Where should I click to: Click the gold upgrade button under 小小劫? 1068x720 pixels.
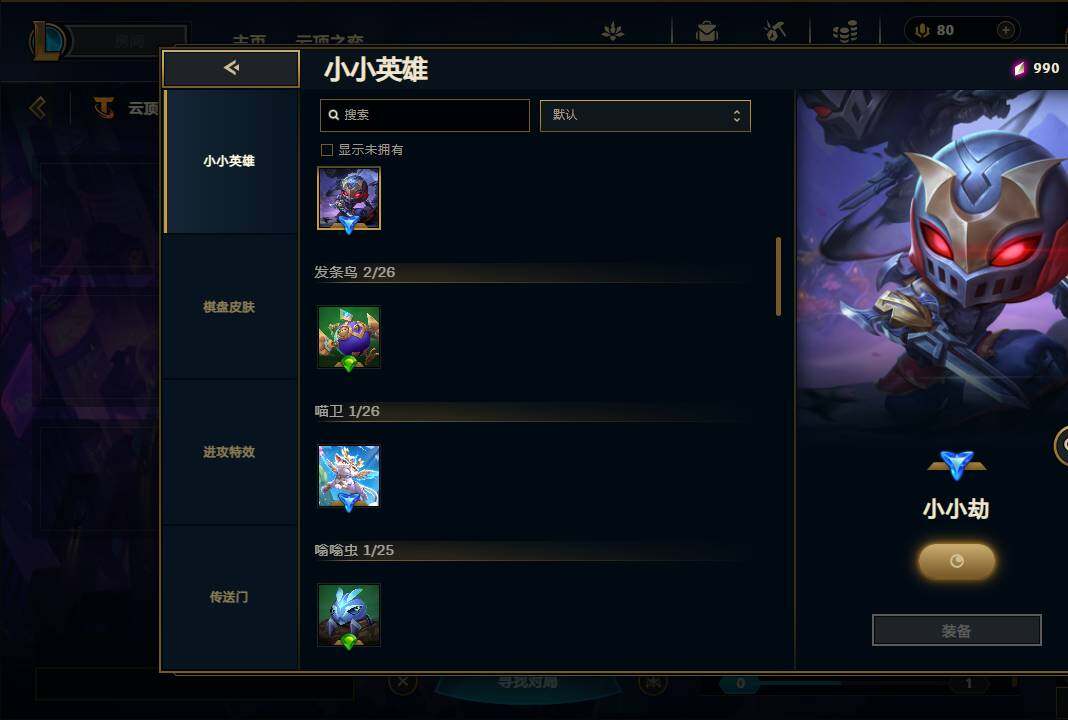click(x=956, y=561)
